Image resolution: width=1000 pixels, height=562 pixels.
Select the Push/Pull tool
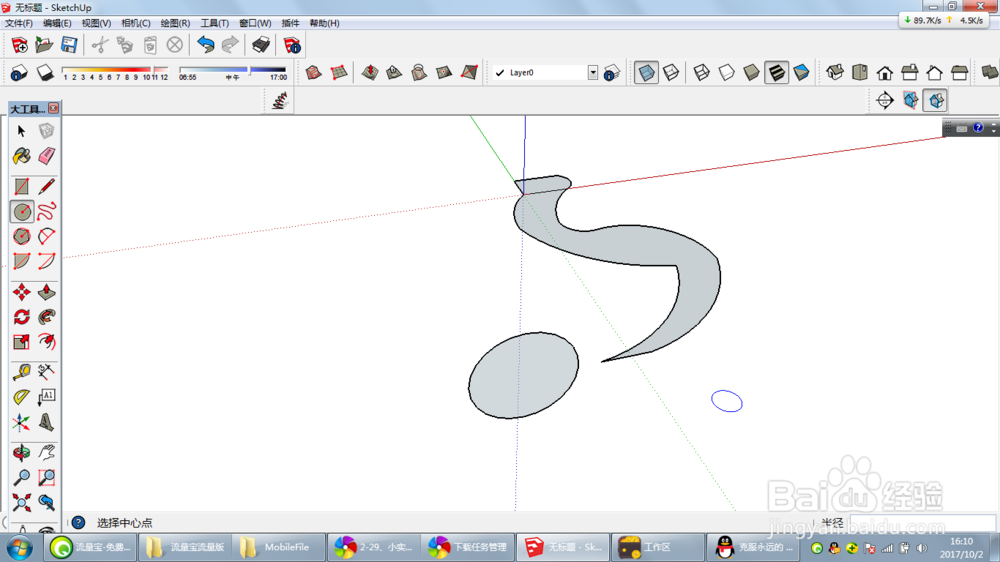[46, 292]
